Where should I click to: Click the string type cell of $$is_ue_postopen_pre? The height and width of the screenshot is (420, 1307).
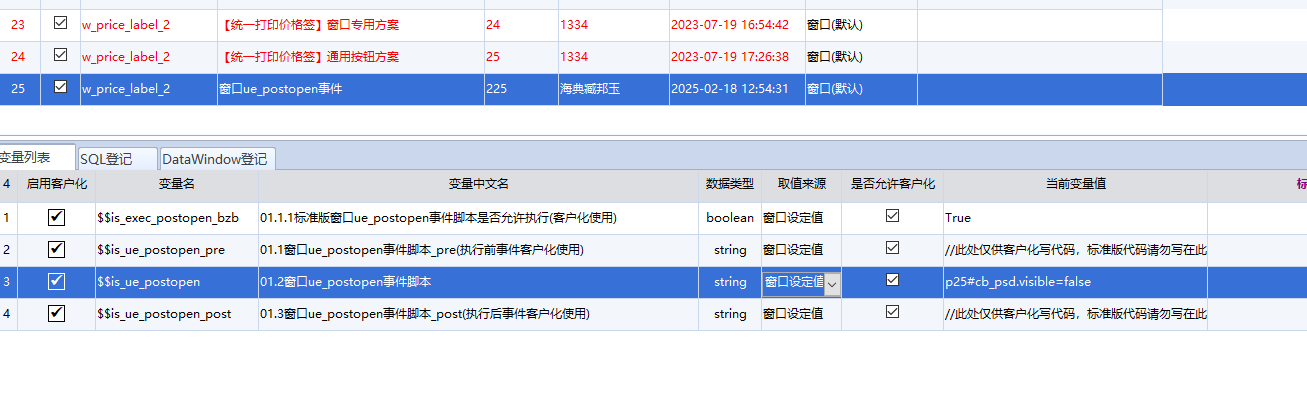(x=730, y=250)
